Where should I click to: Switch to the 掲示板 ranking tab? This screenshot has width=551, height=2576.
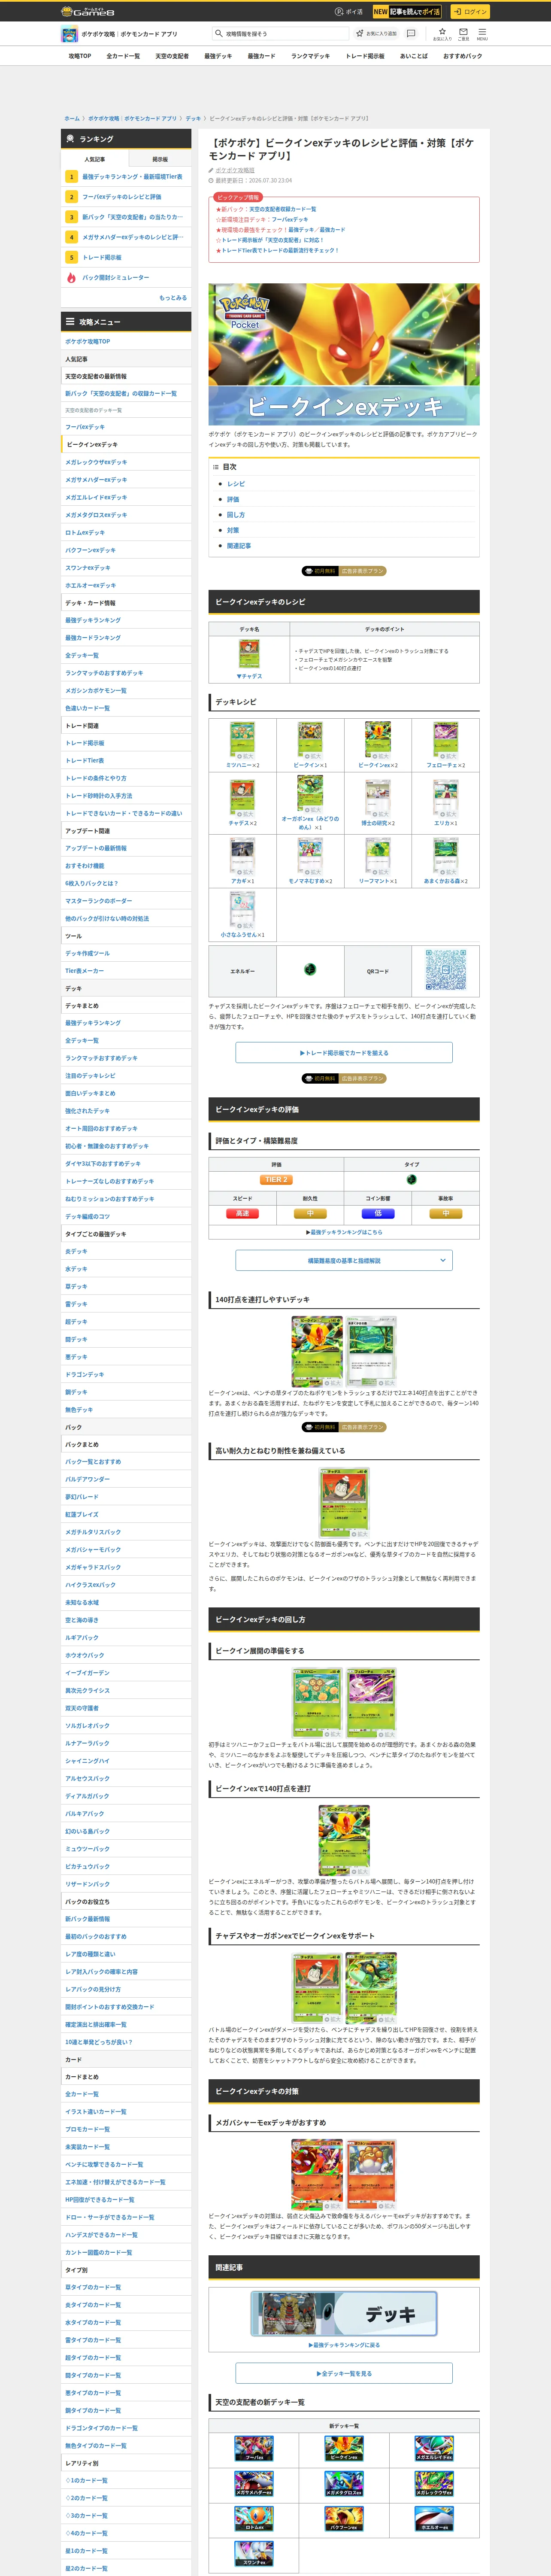pyautogui.click(x=160, y=159)
